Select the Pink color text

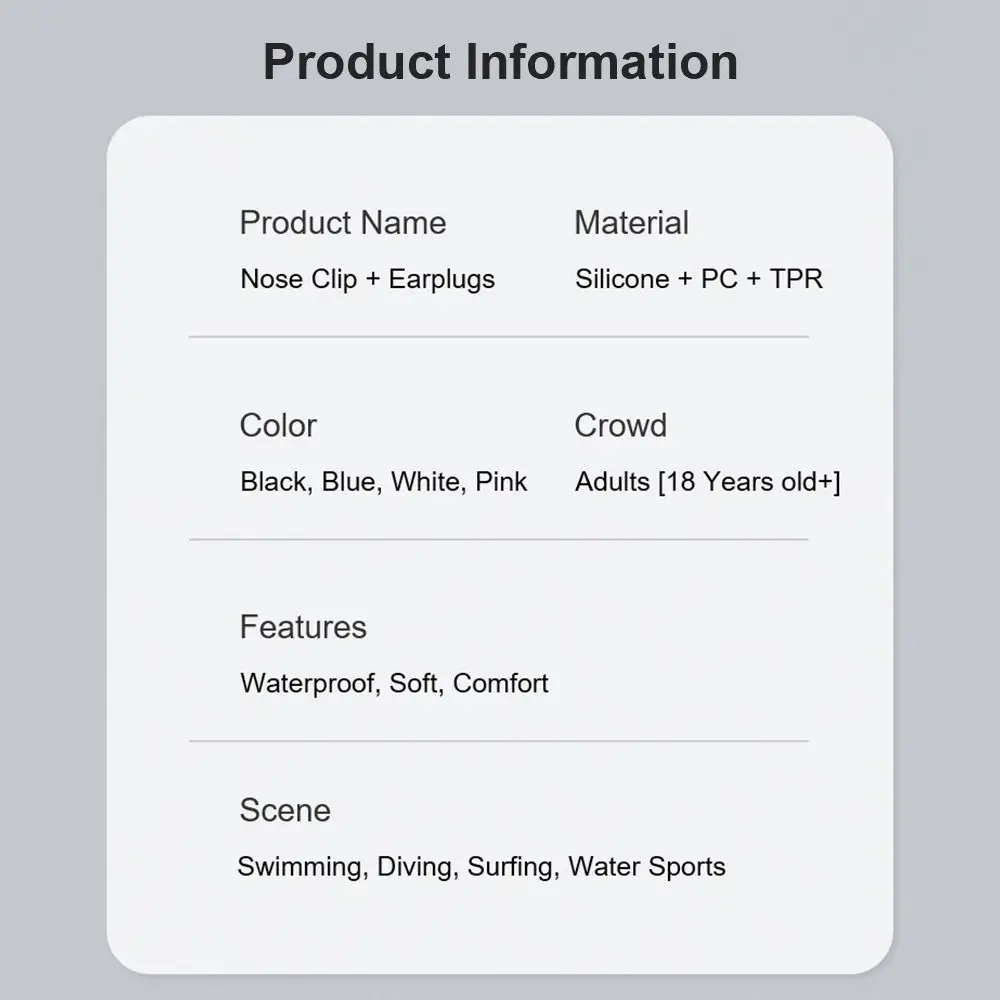[x=501, y=482]
